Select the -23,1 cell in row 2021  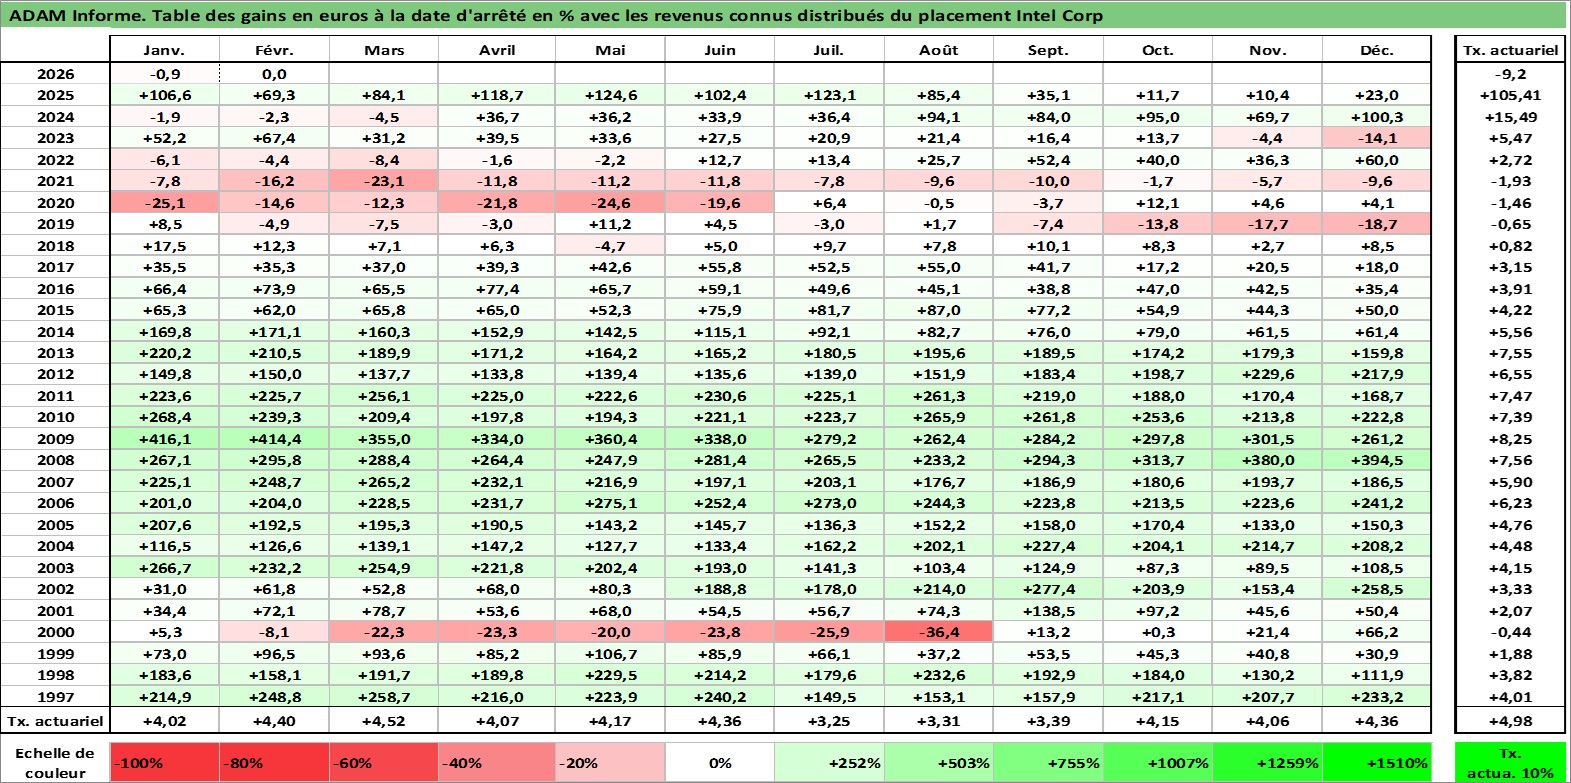pos(384,181)
